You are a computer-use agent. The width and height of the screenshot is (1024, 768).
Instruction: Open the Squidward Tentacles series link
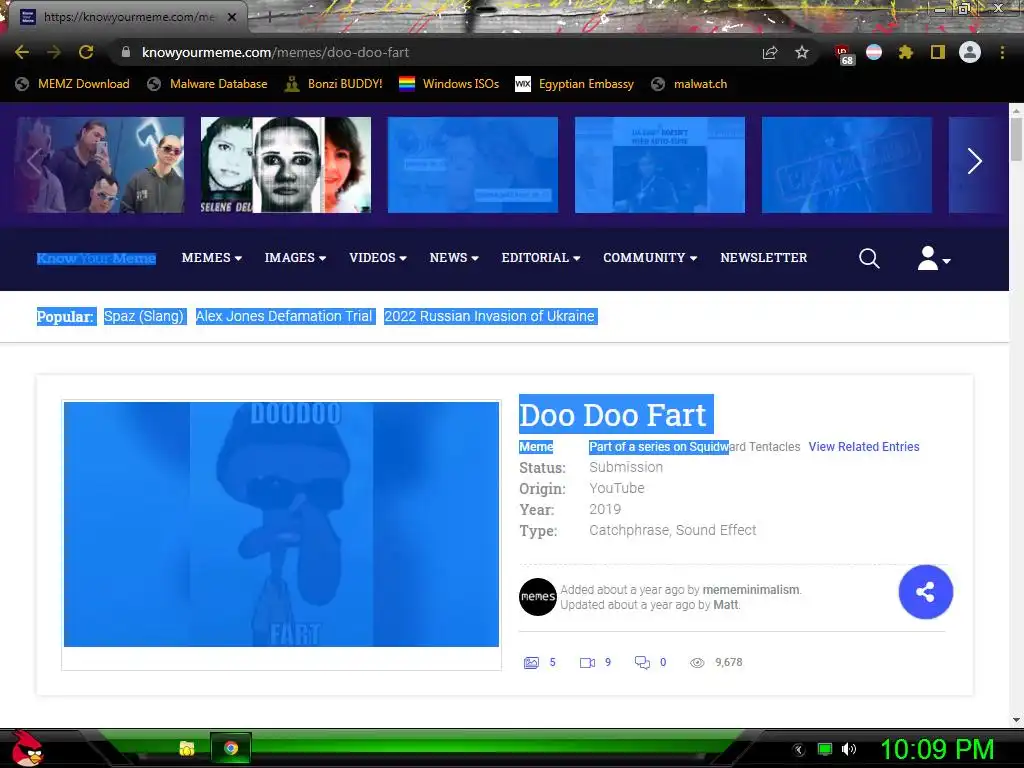(744, 447)
